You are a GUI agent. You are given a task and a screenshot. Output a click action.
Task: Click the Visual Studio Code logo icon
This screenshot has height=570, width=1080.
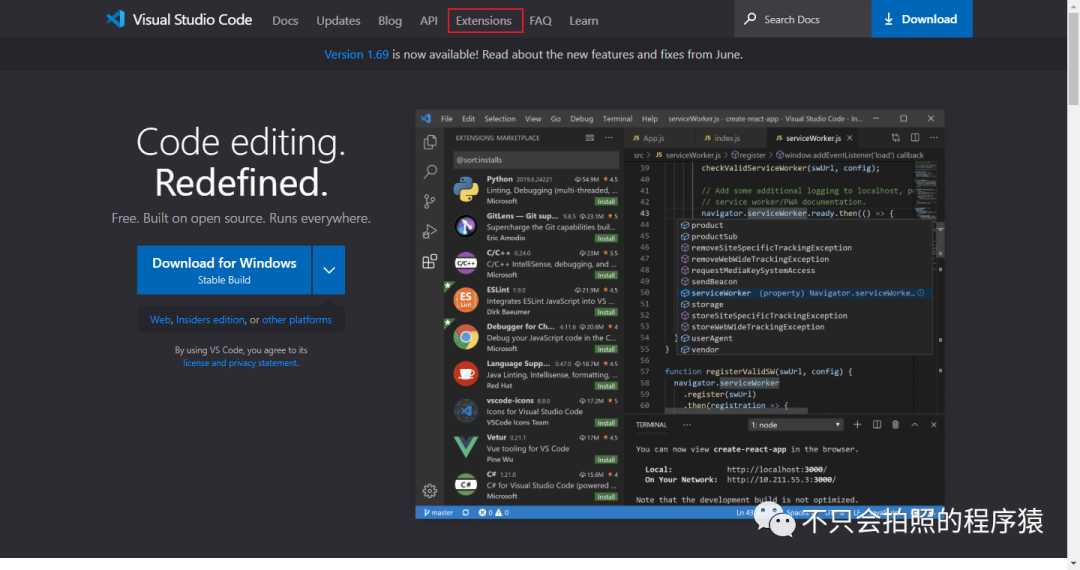(116, 19)
